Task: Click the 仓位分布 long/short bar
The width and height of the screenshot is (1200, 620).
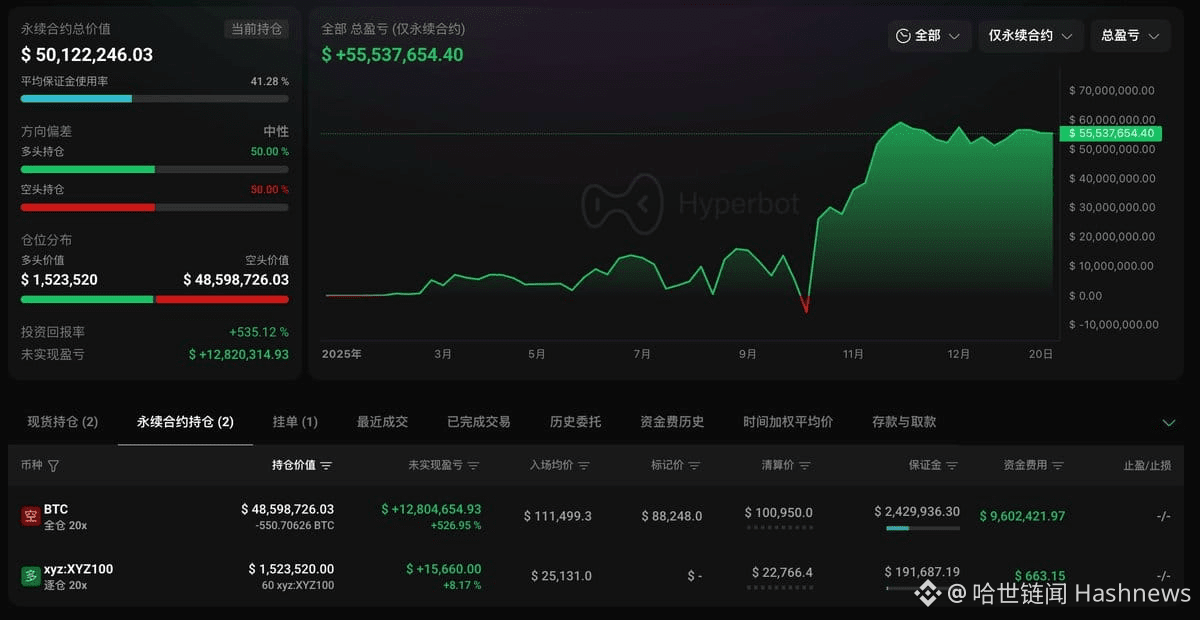Action: 155,299
